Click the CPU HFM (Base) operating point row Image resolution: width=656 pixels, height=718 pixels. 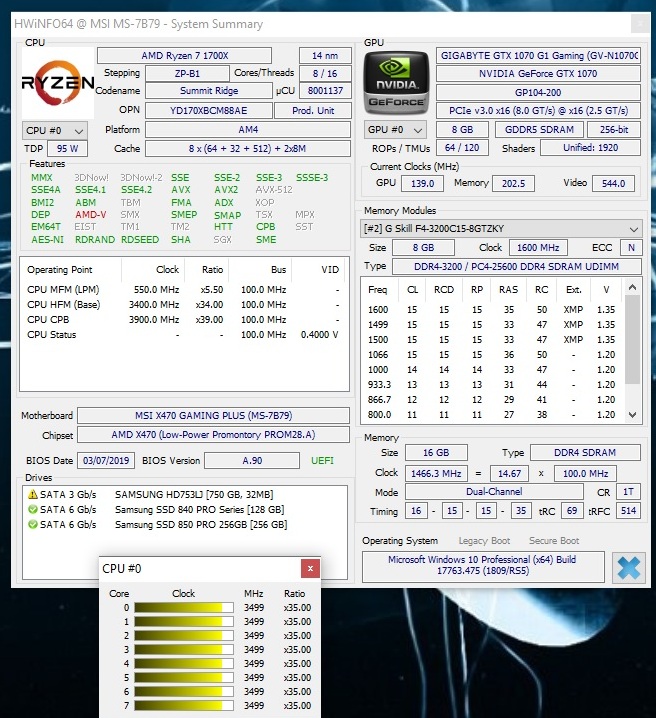point(184,305)
